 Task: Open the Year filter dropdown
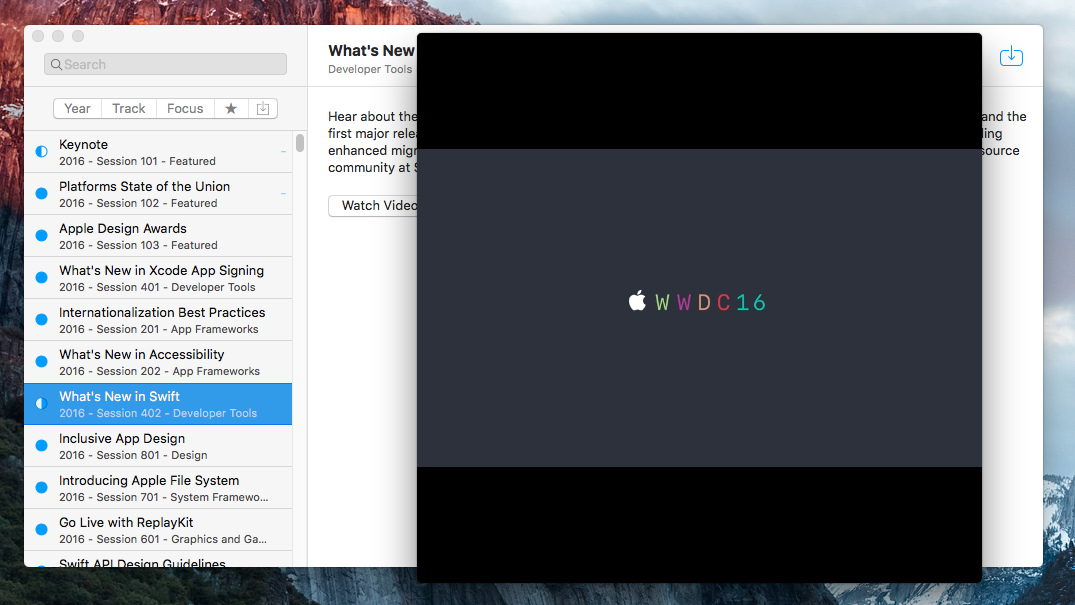click(x=77, y=109)
